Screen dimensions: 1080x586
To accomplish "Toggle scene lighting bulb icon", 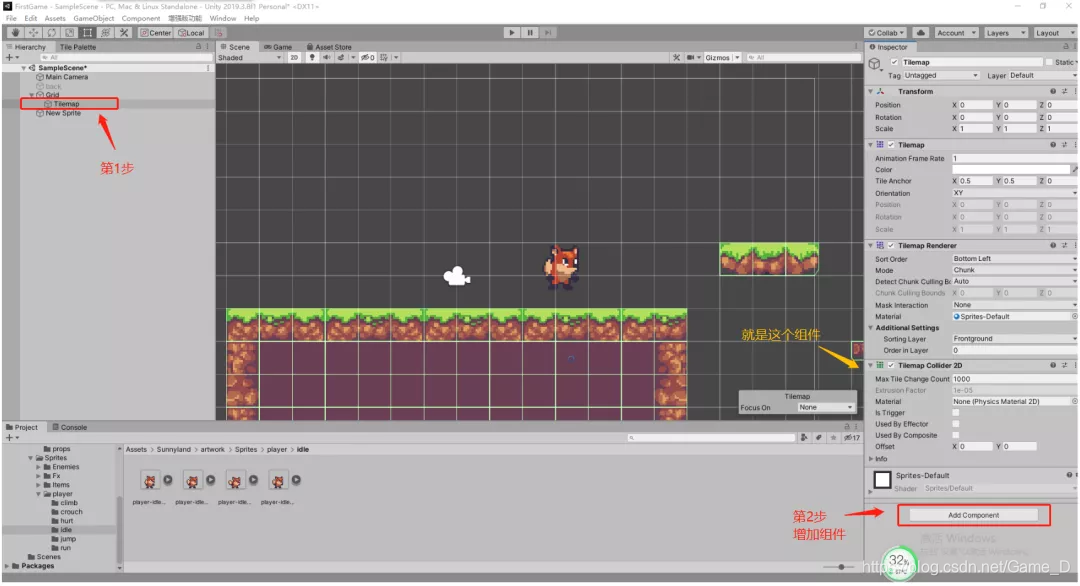I will (312, 57).
